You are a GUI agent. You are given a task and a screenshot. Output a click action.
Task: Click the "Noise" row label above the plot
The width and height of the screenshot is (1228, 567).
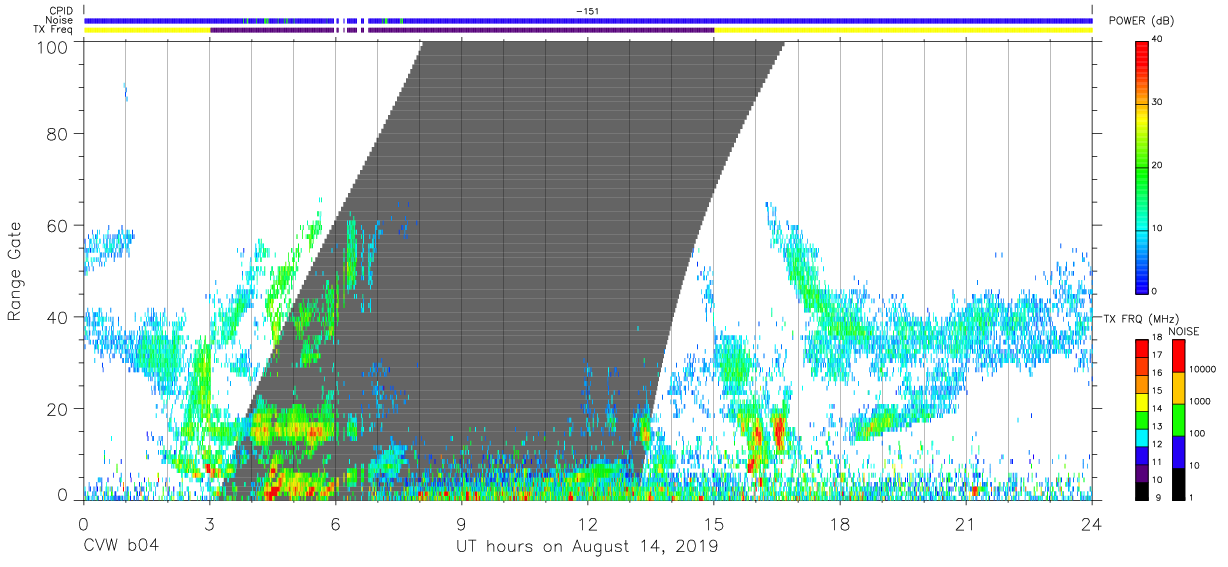[59, 20]
